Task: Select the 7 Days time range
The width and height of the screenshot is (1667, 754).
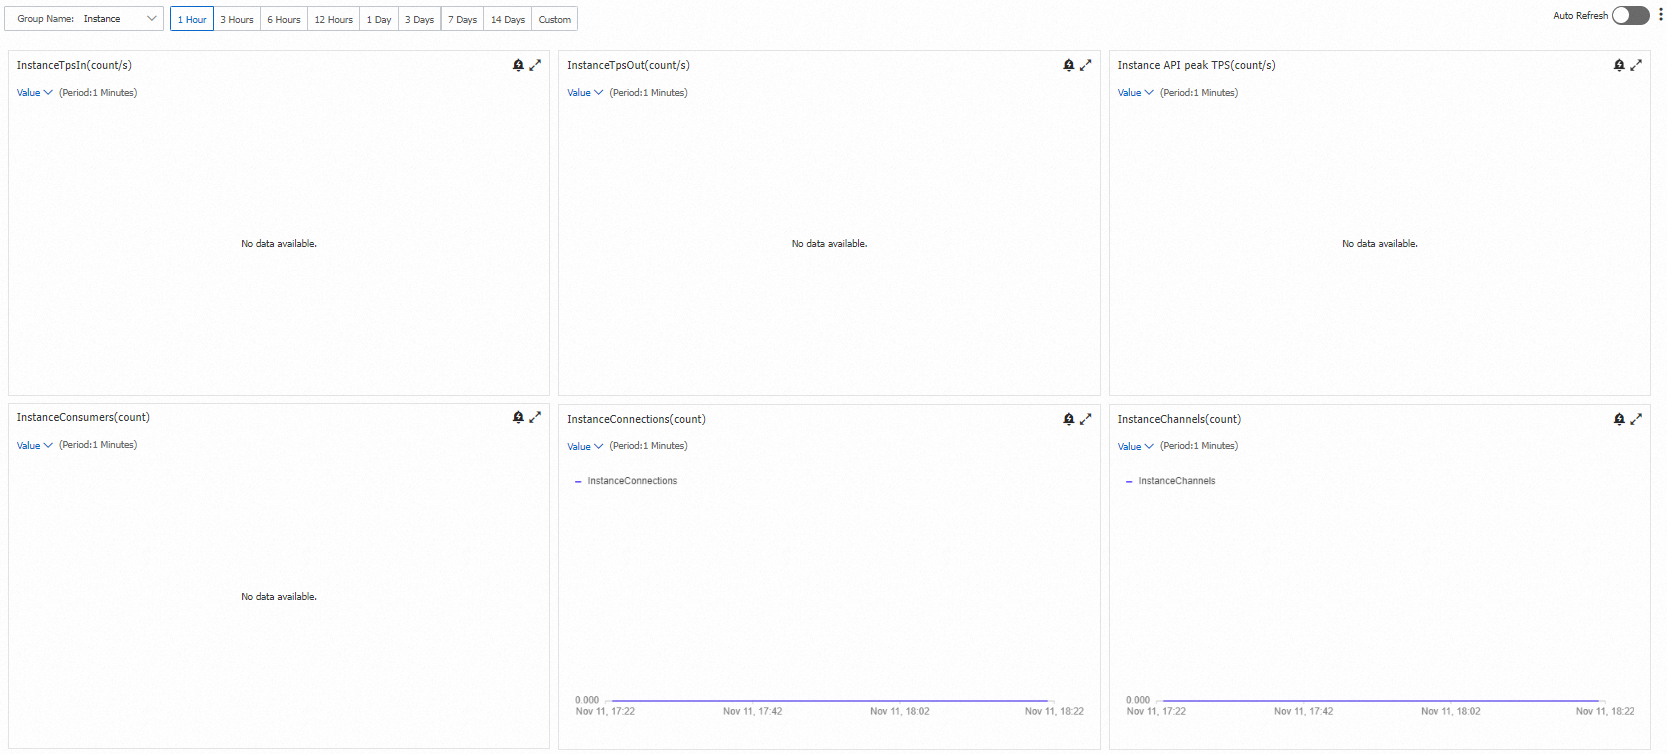Action: (x=462, y=19)
